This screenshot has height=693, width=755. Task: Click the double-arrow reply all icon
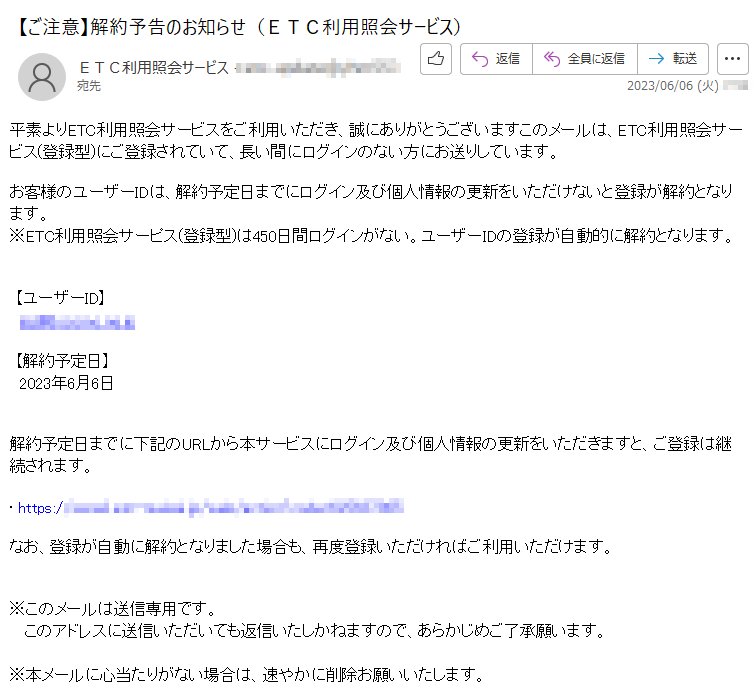coord(552,59)
